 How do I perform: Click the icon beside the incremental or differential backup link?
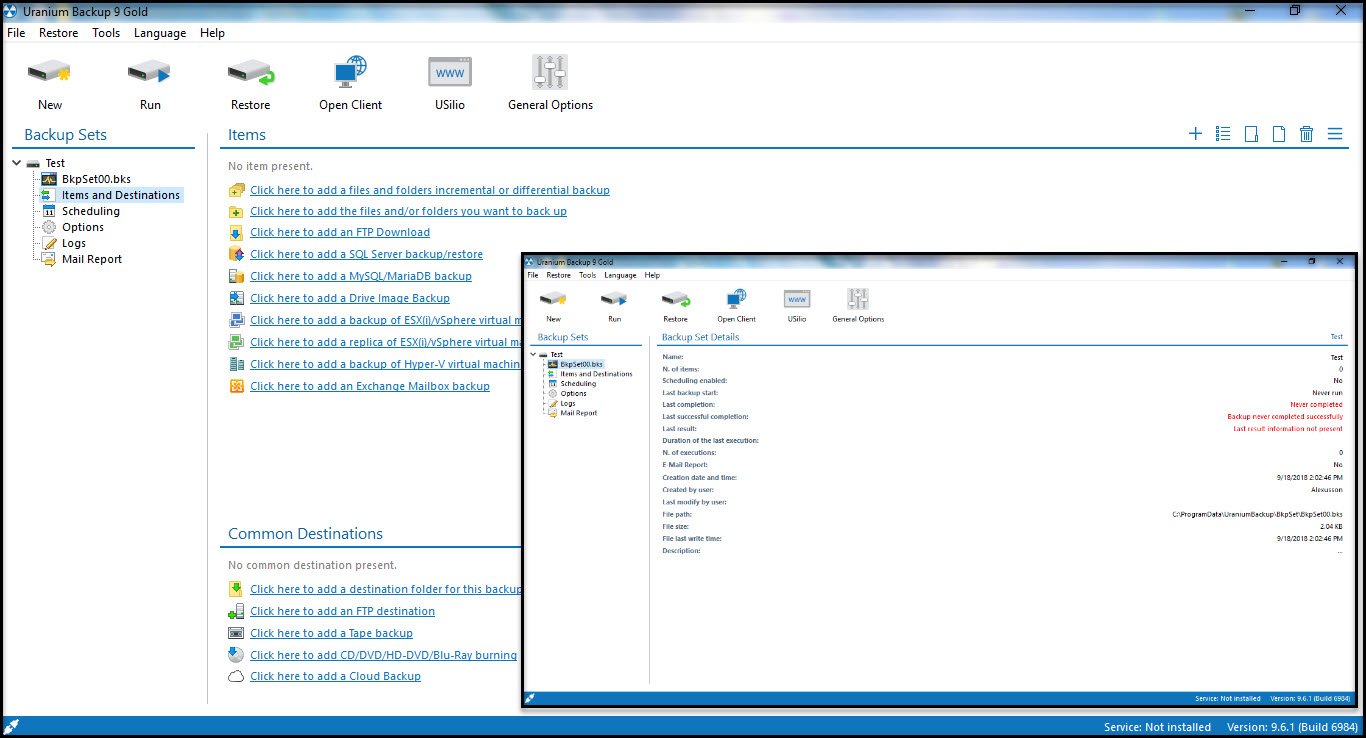pyautogui.click(x=236, y=190)
